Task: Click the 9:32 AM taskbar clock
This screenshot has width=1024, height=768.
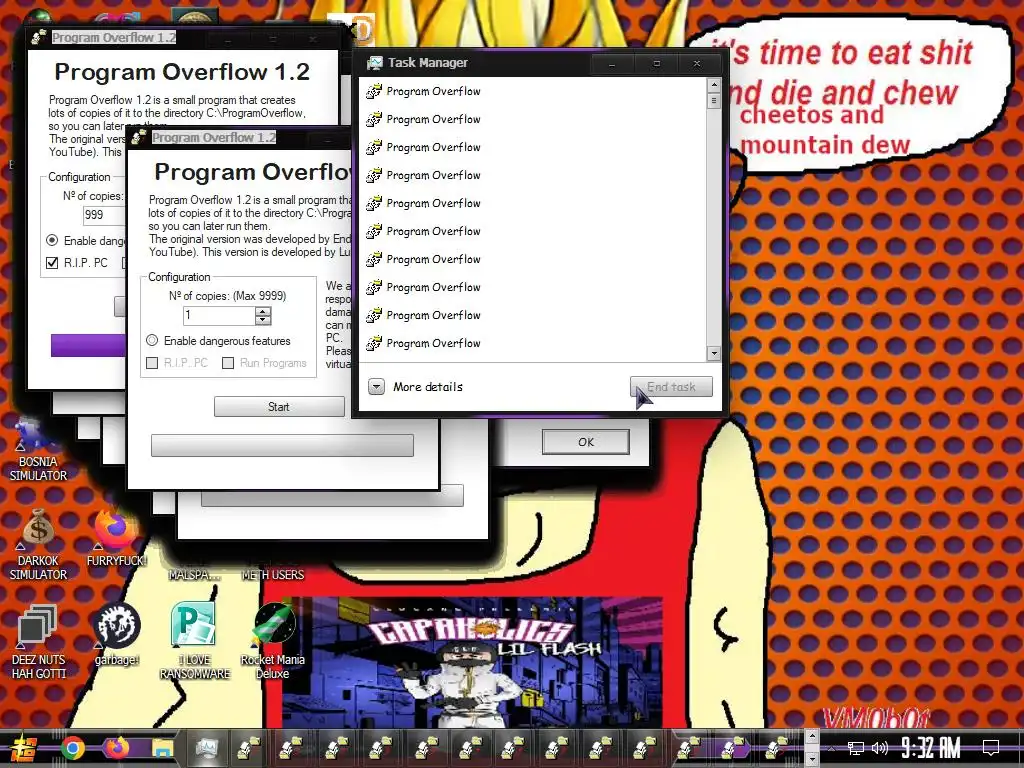Action: point(931,748)
